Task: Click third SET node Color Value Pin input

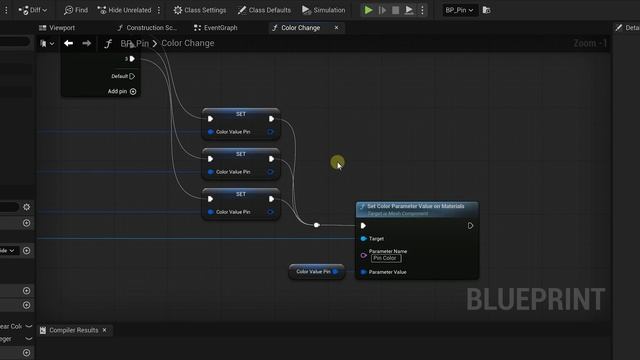Action: [211, 212]
